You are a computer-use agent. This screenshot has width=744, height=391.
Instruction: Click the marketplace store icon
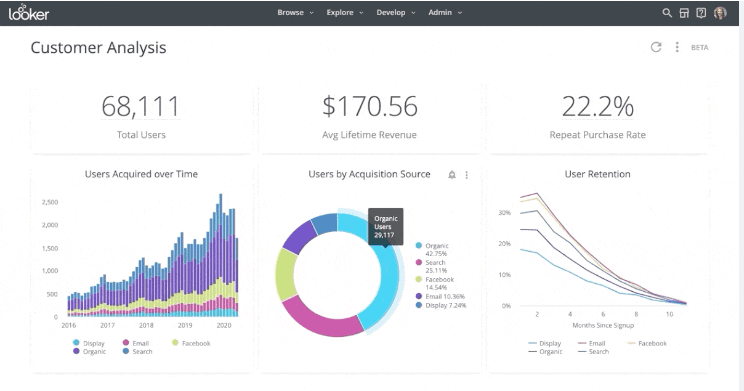684,13
